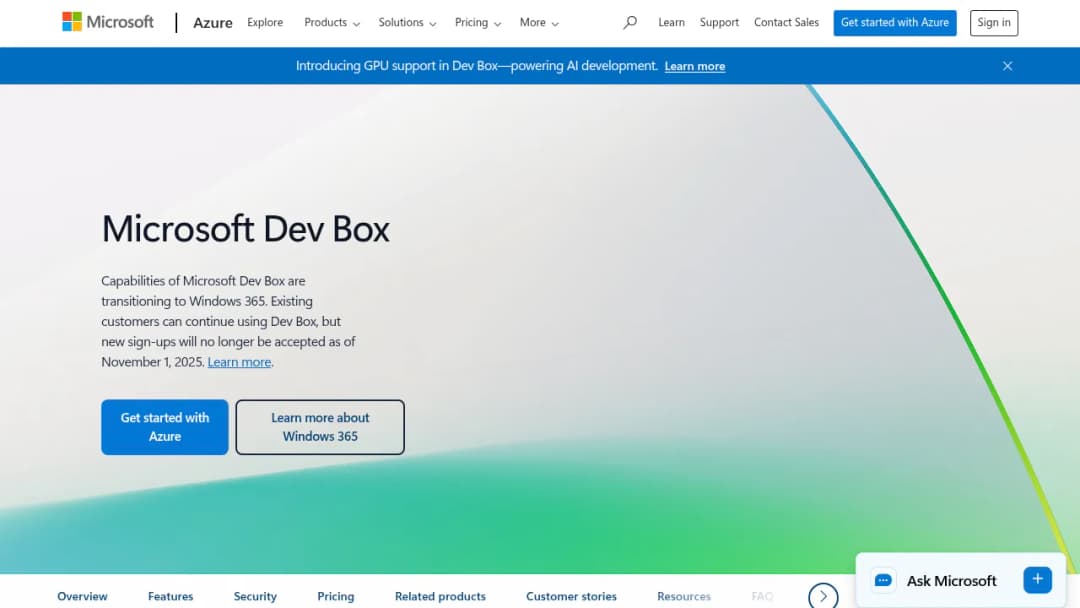Open the search magnifier icon
This screenshot has width=1080, height=608.
630,23
